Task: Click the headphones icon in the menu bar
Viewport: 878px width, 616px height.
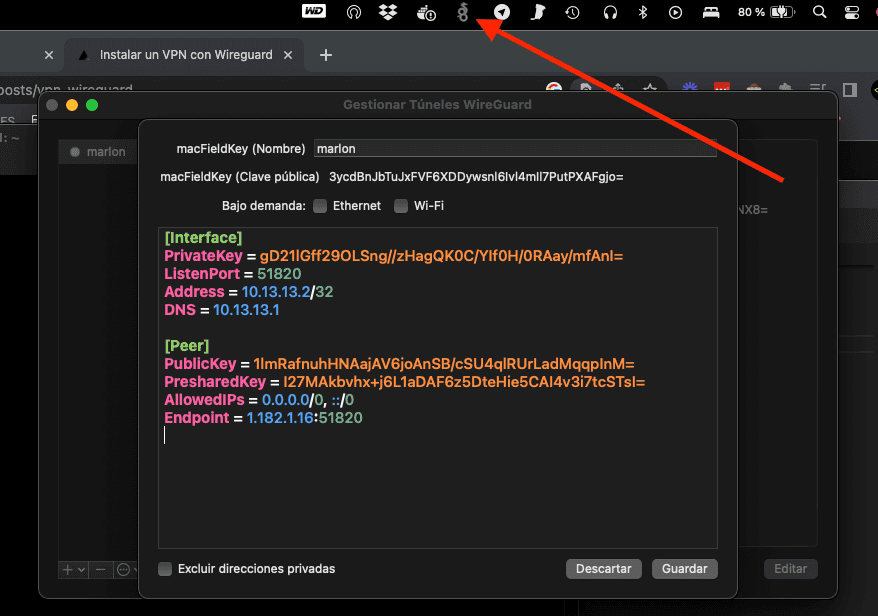Action: [610, 13]
